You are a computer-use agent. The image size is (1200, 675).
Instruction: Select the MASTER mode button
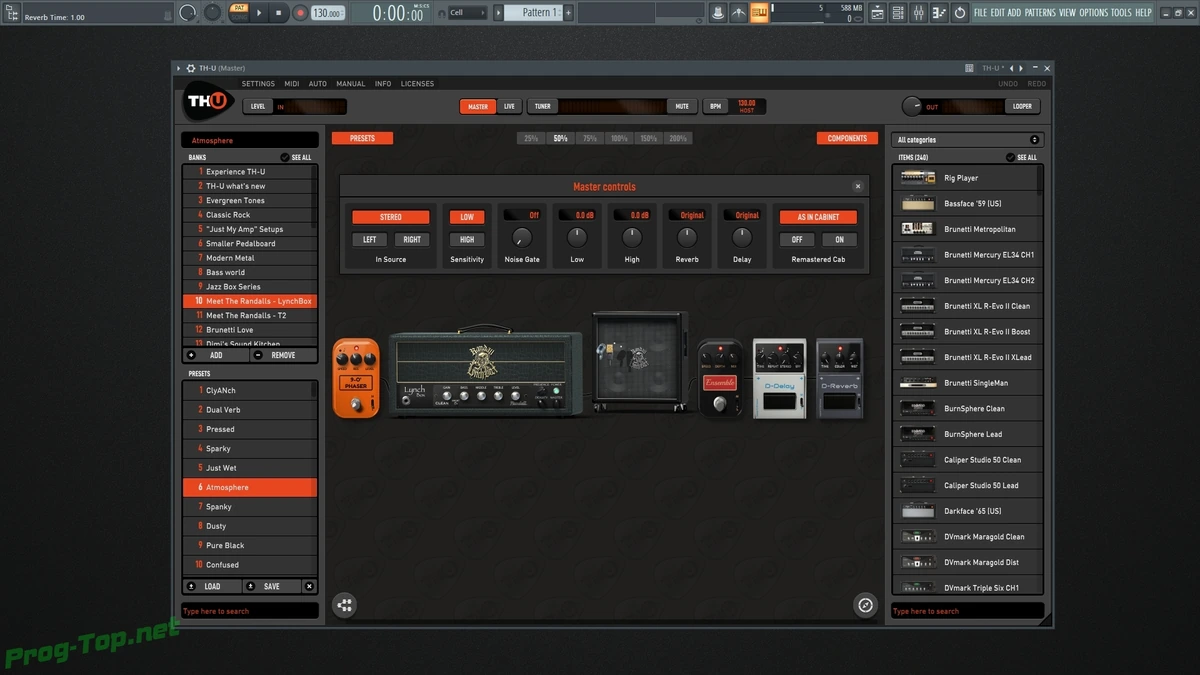click(x=478, y=106)
